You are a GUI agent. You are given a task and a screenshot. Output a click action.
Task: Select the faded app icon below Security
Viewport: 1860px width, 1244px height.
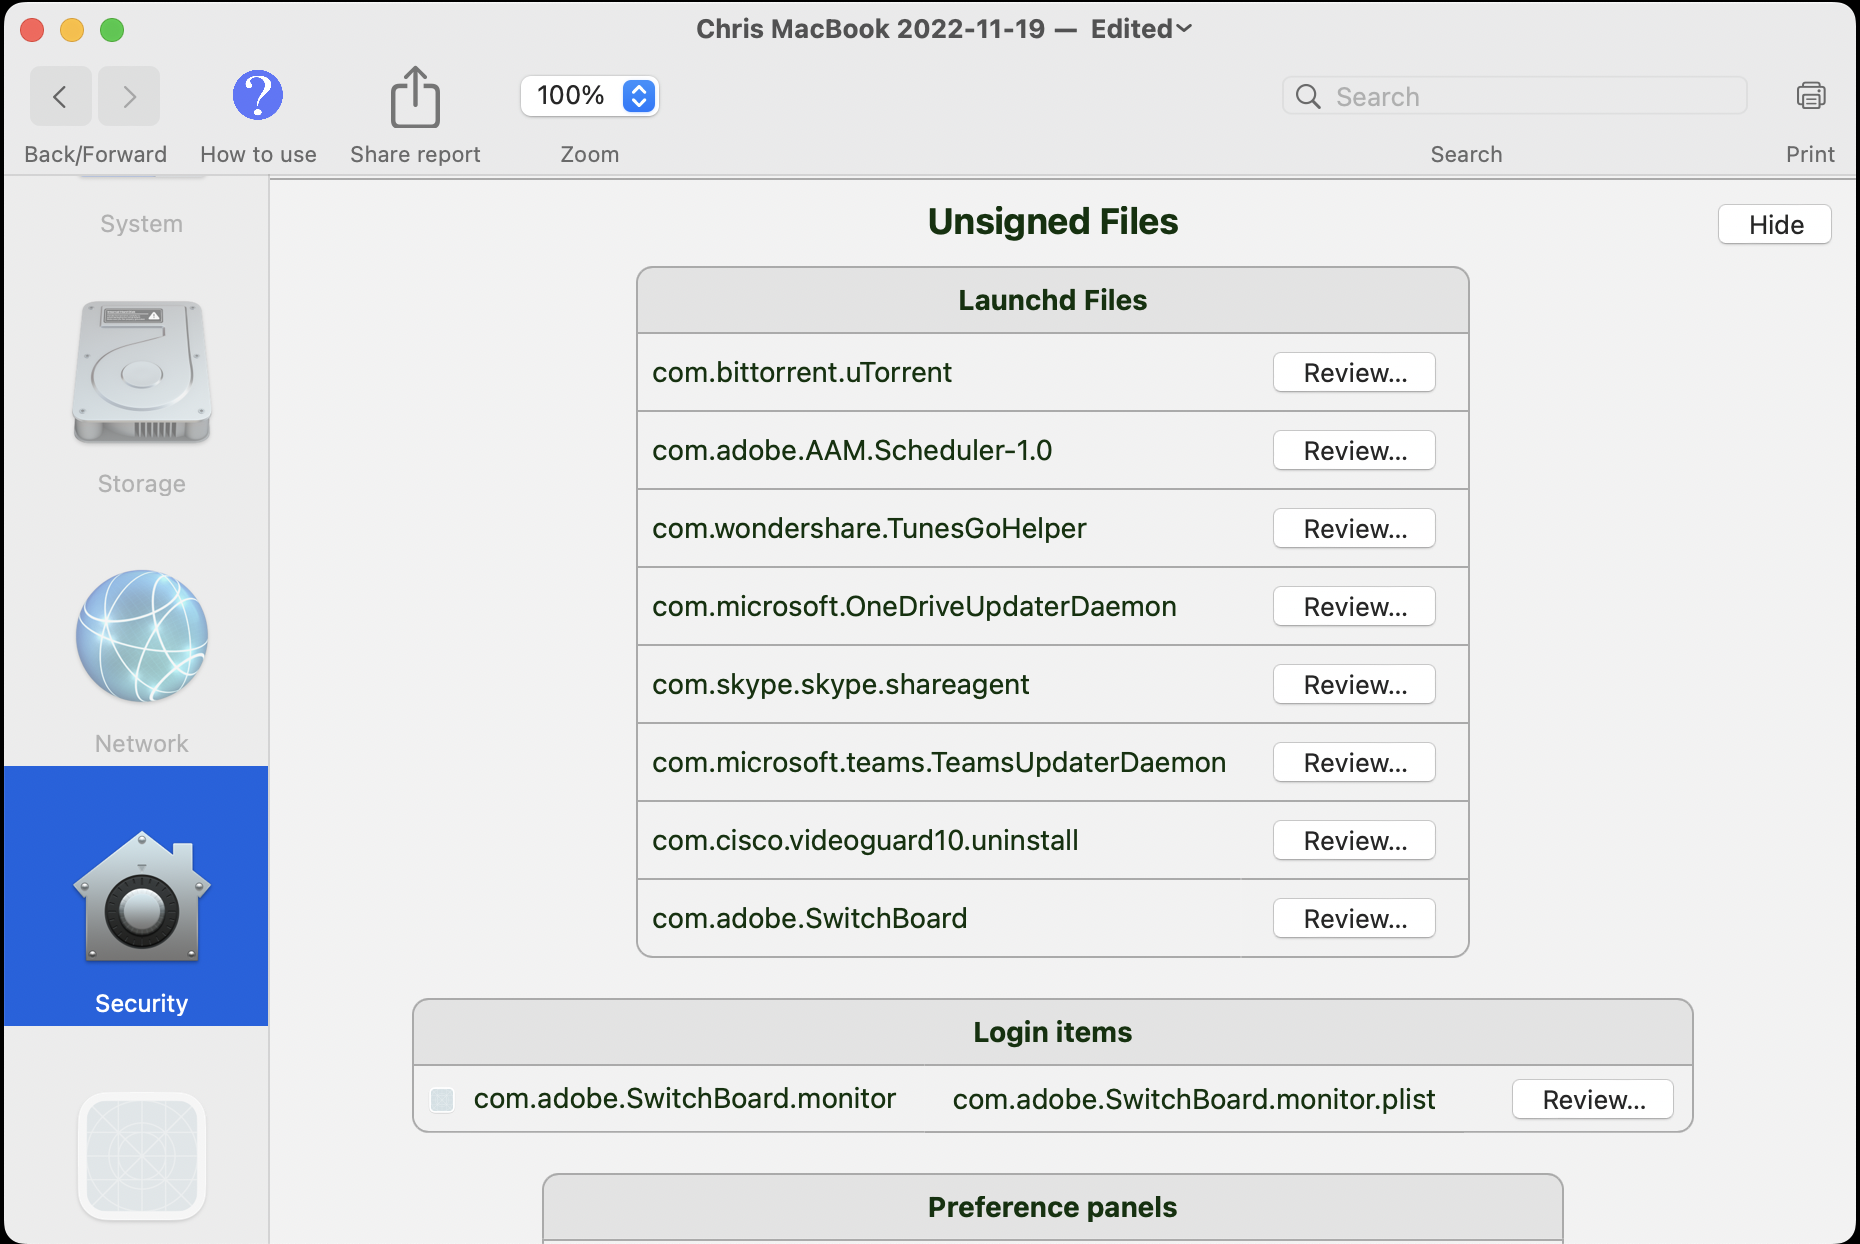(142, 1156)
